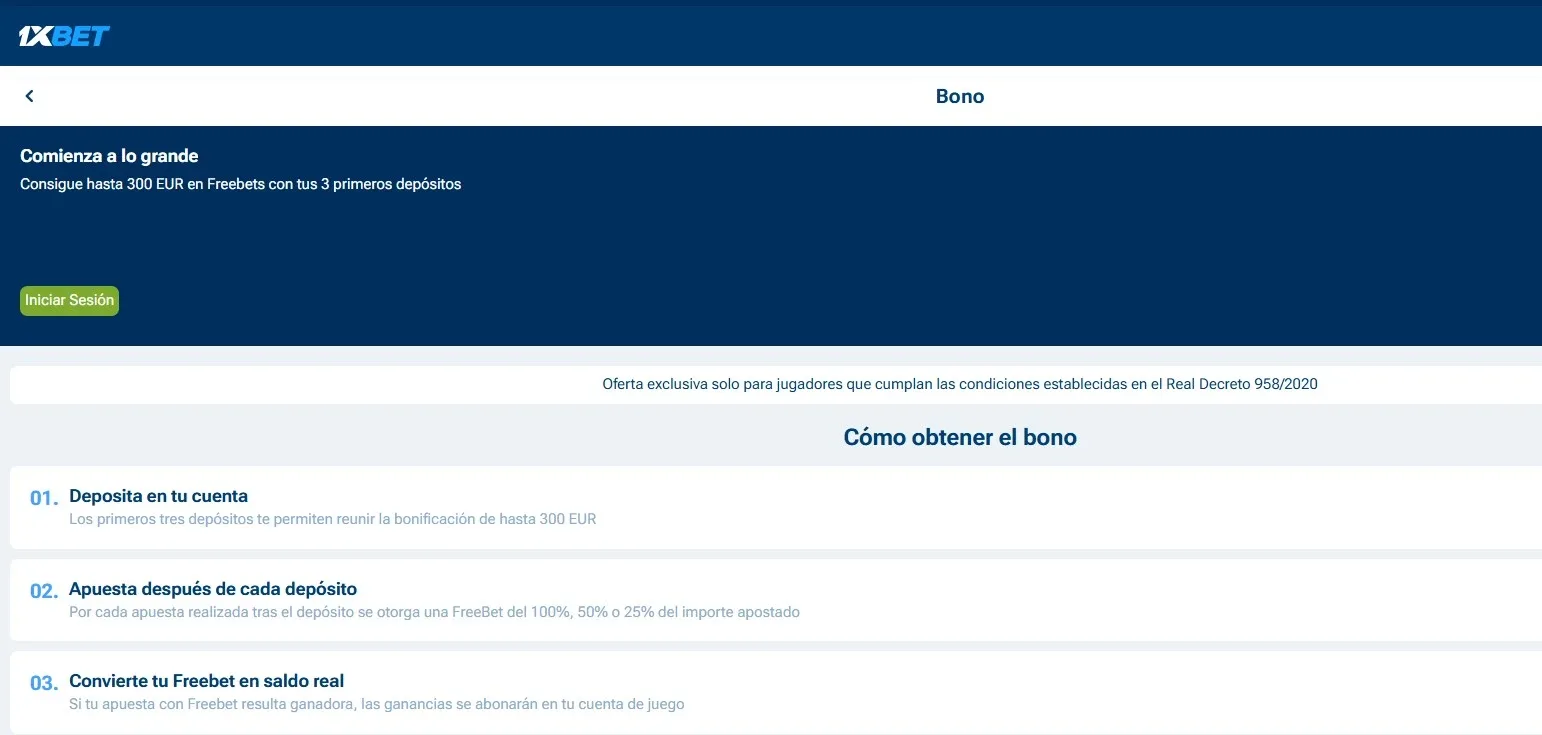Click the Bono page title
This screenshot has width=1542, height=735.
pyautogui.click(x=960, y=96)
